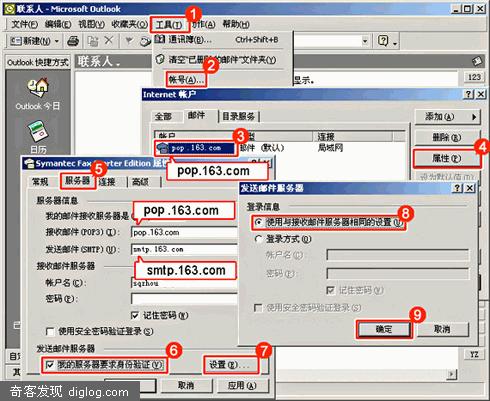
Task: Toggle the Remember password checkbox
Action: point(135,315)
